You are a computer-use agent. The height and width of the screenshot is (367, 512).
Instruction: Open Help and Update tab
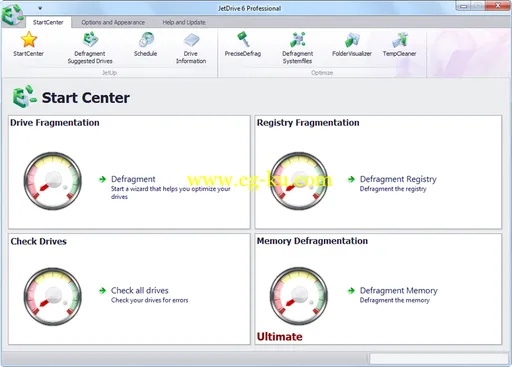click(x=184, y=22)
